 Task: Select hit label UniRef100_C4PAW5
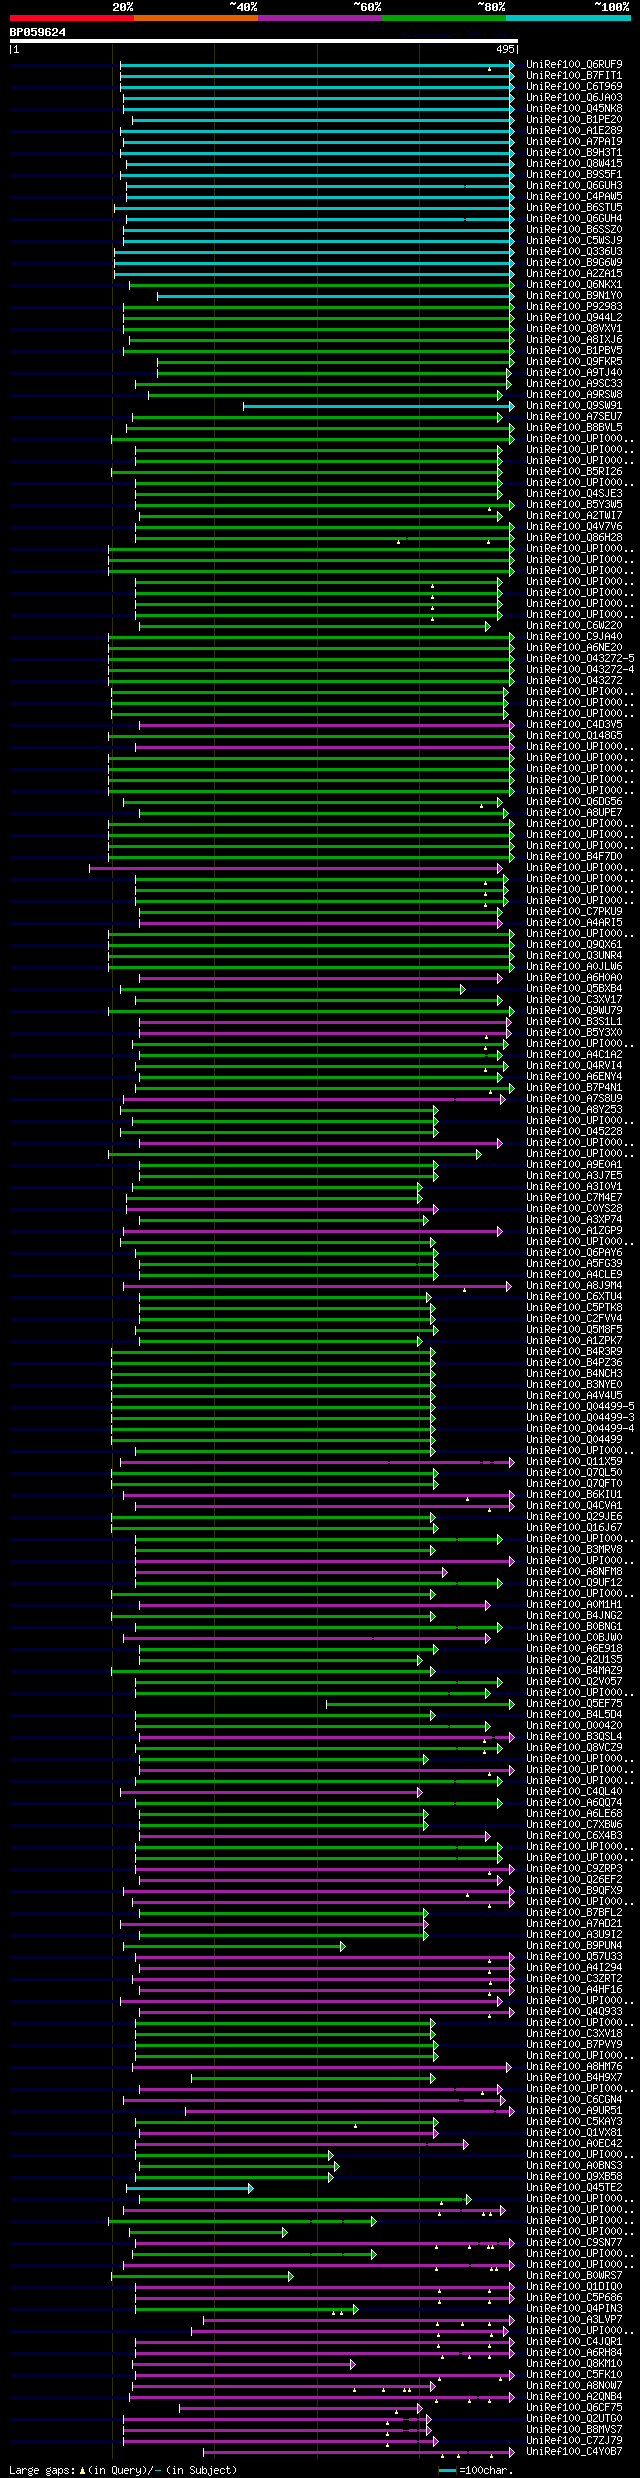coord(574,197)
